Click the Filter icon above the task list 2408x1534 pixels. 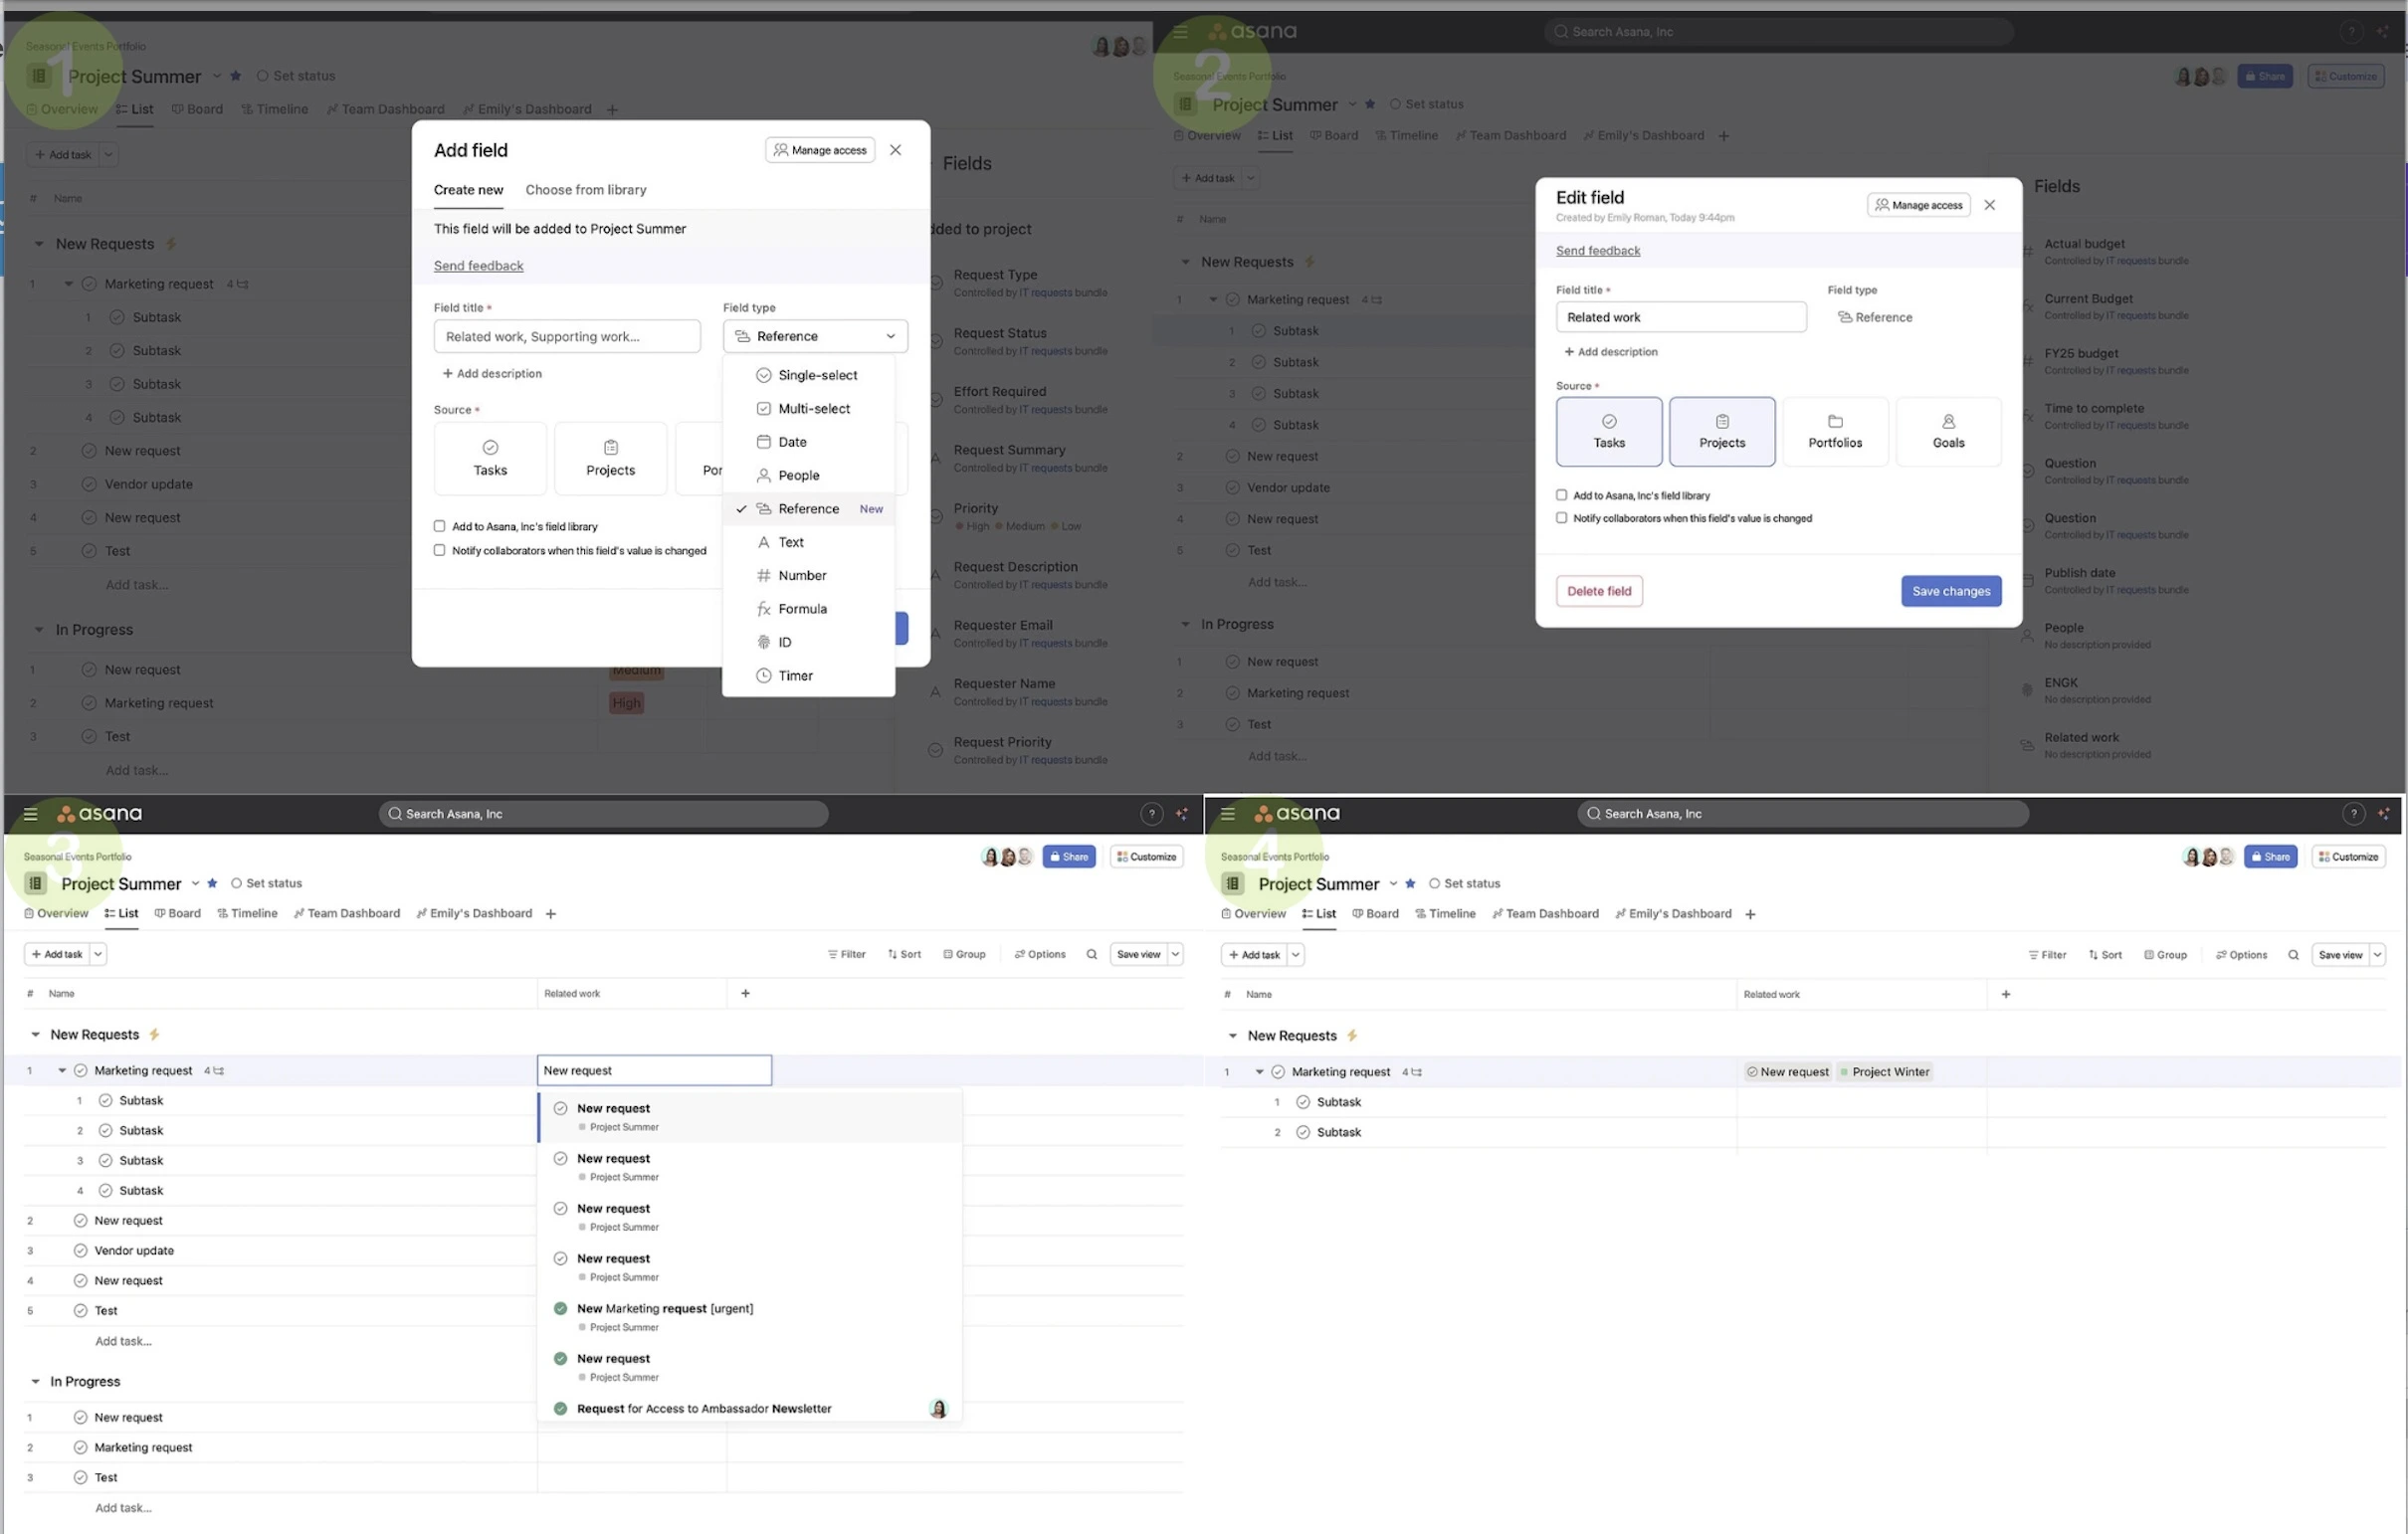point(846,954)
